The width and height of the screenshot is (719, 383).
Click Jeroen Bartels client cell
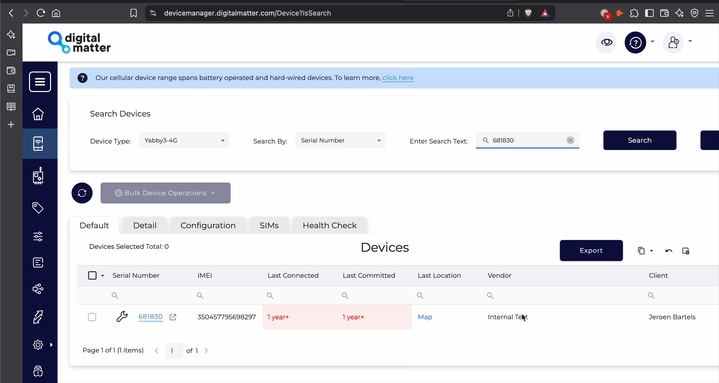click(x=672, y=317)
